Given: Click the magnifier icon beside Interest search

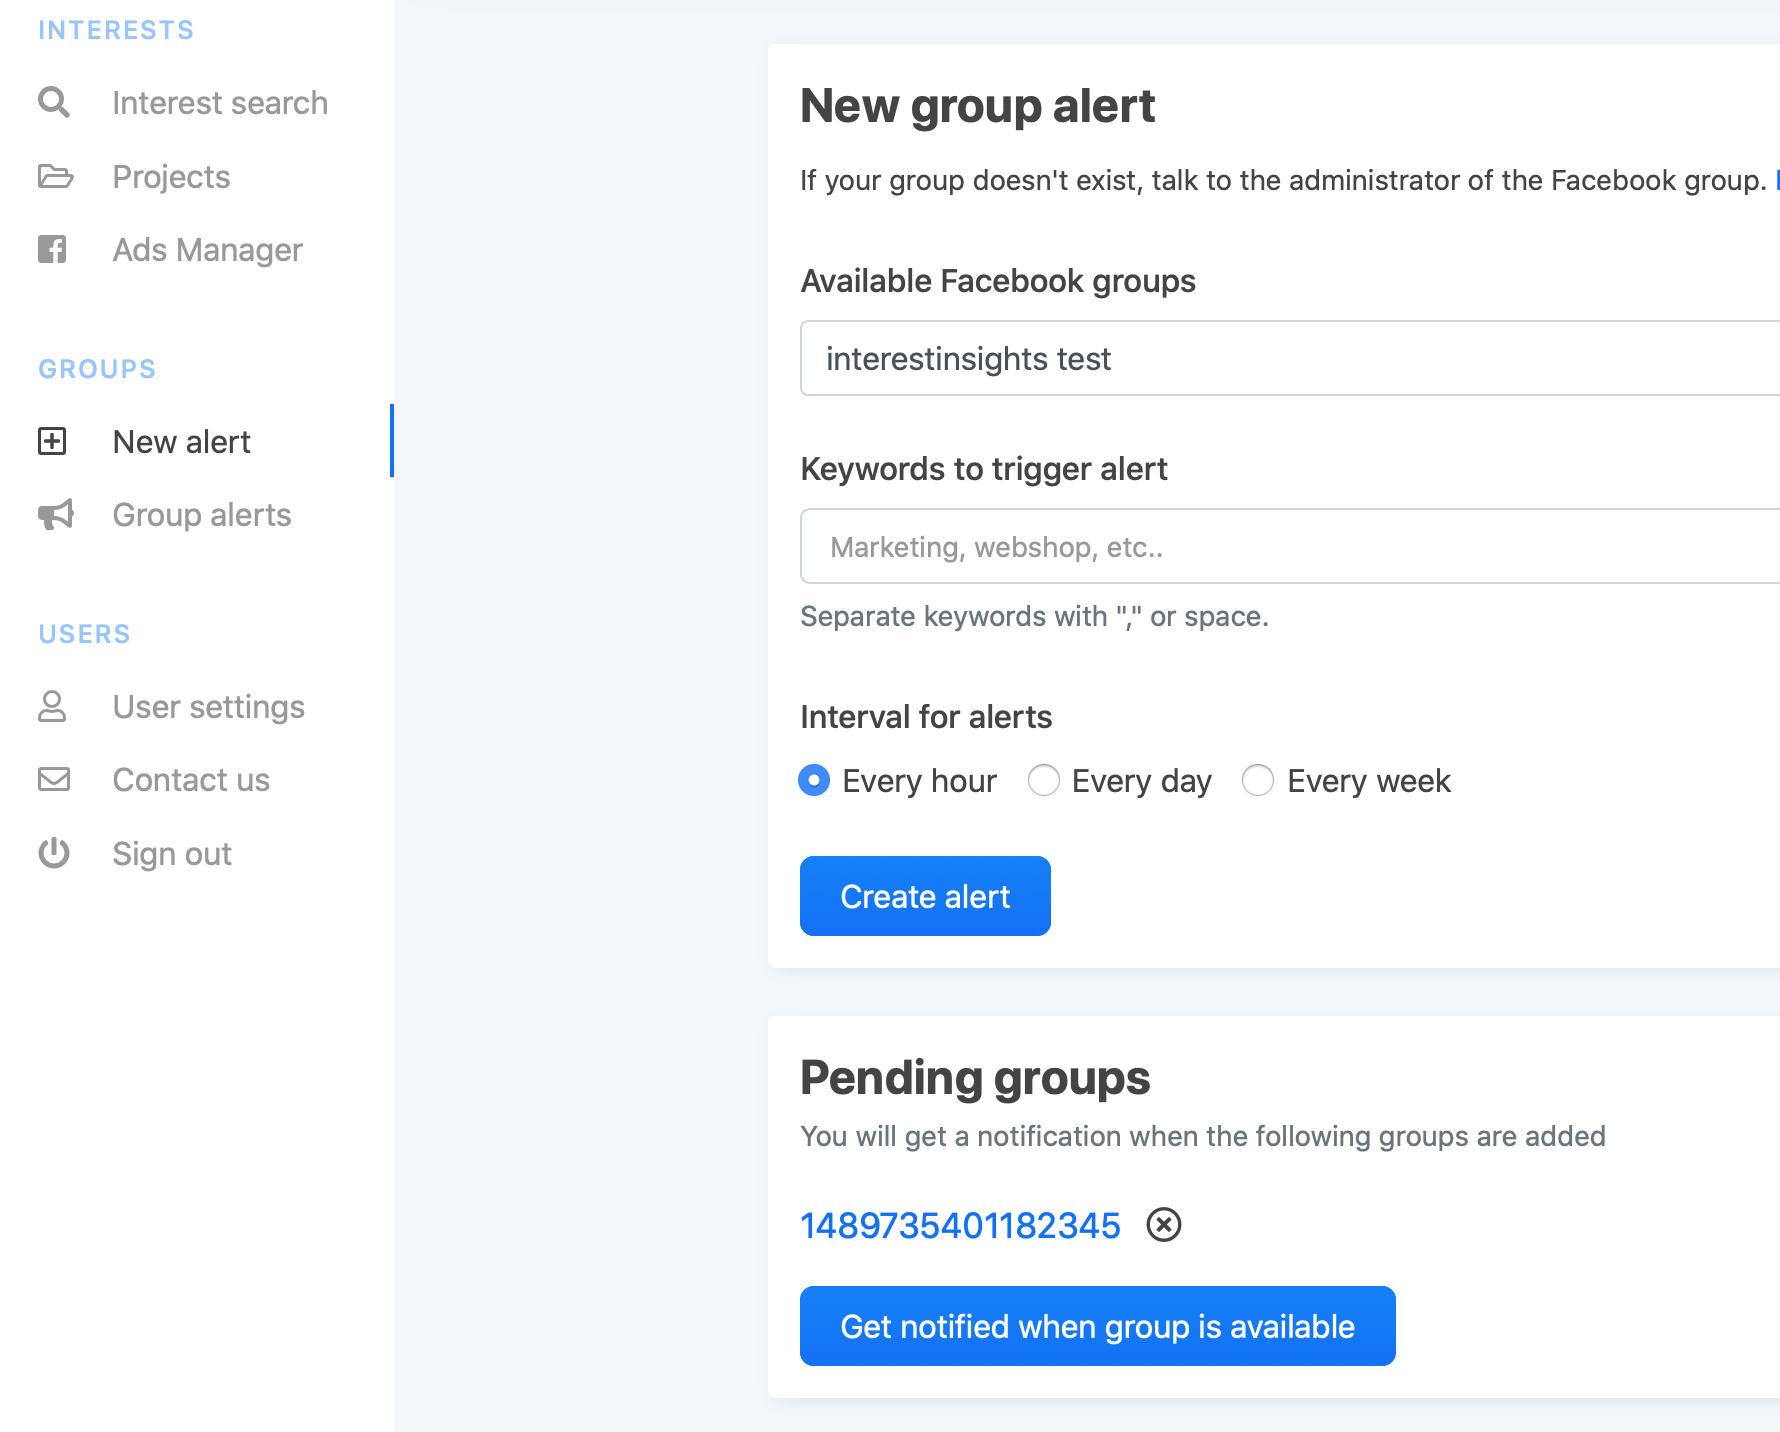Looking at the screenshot, I should 54,103.
